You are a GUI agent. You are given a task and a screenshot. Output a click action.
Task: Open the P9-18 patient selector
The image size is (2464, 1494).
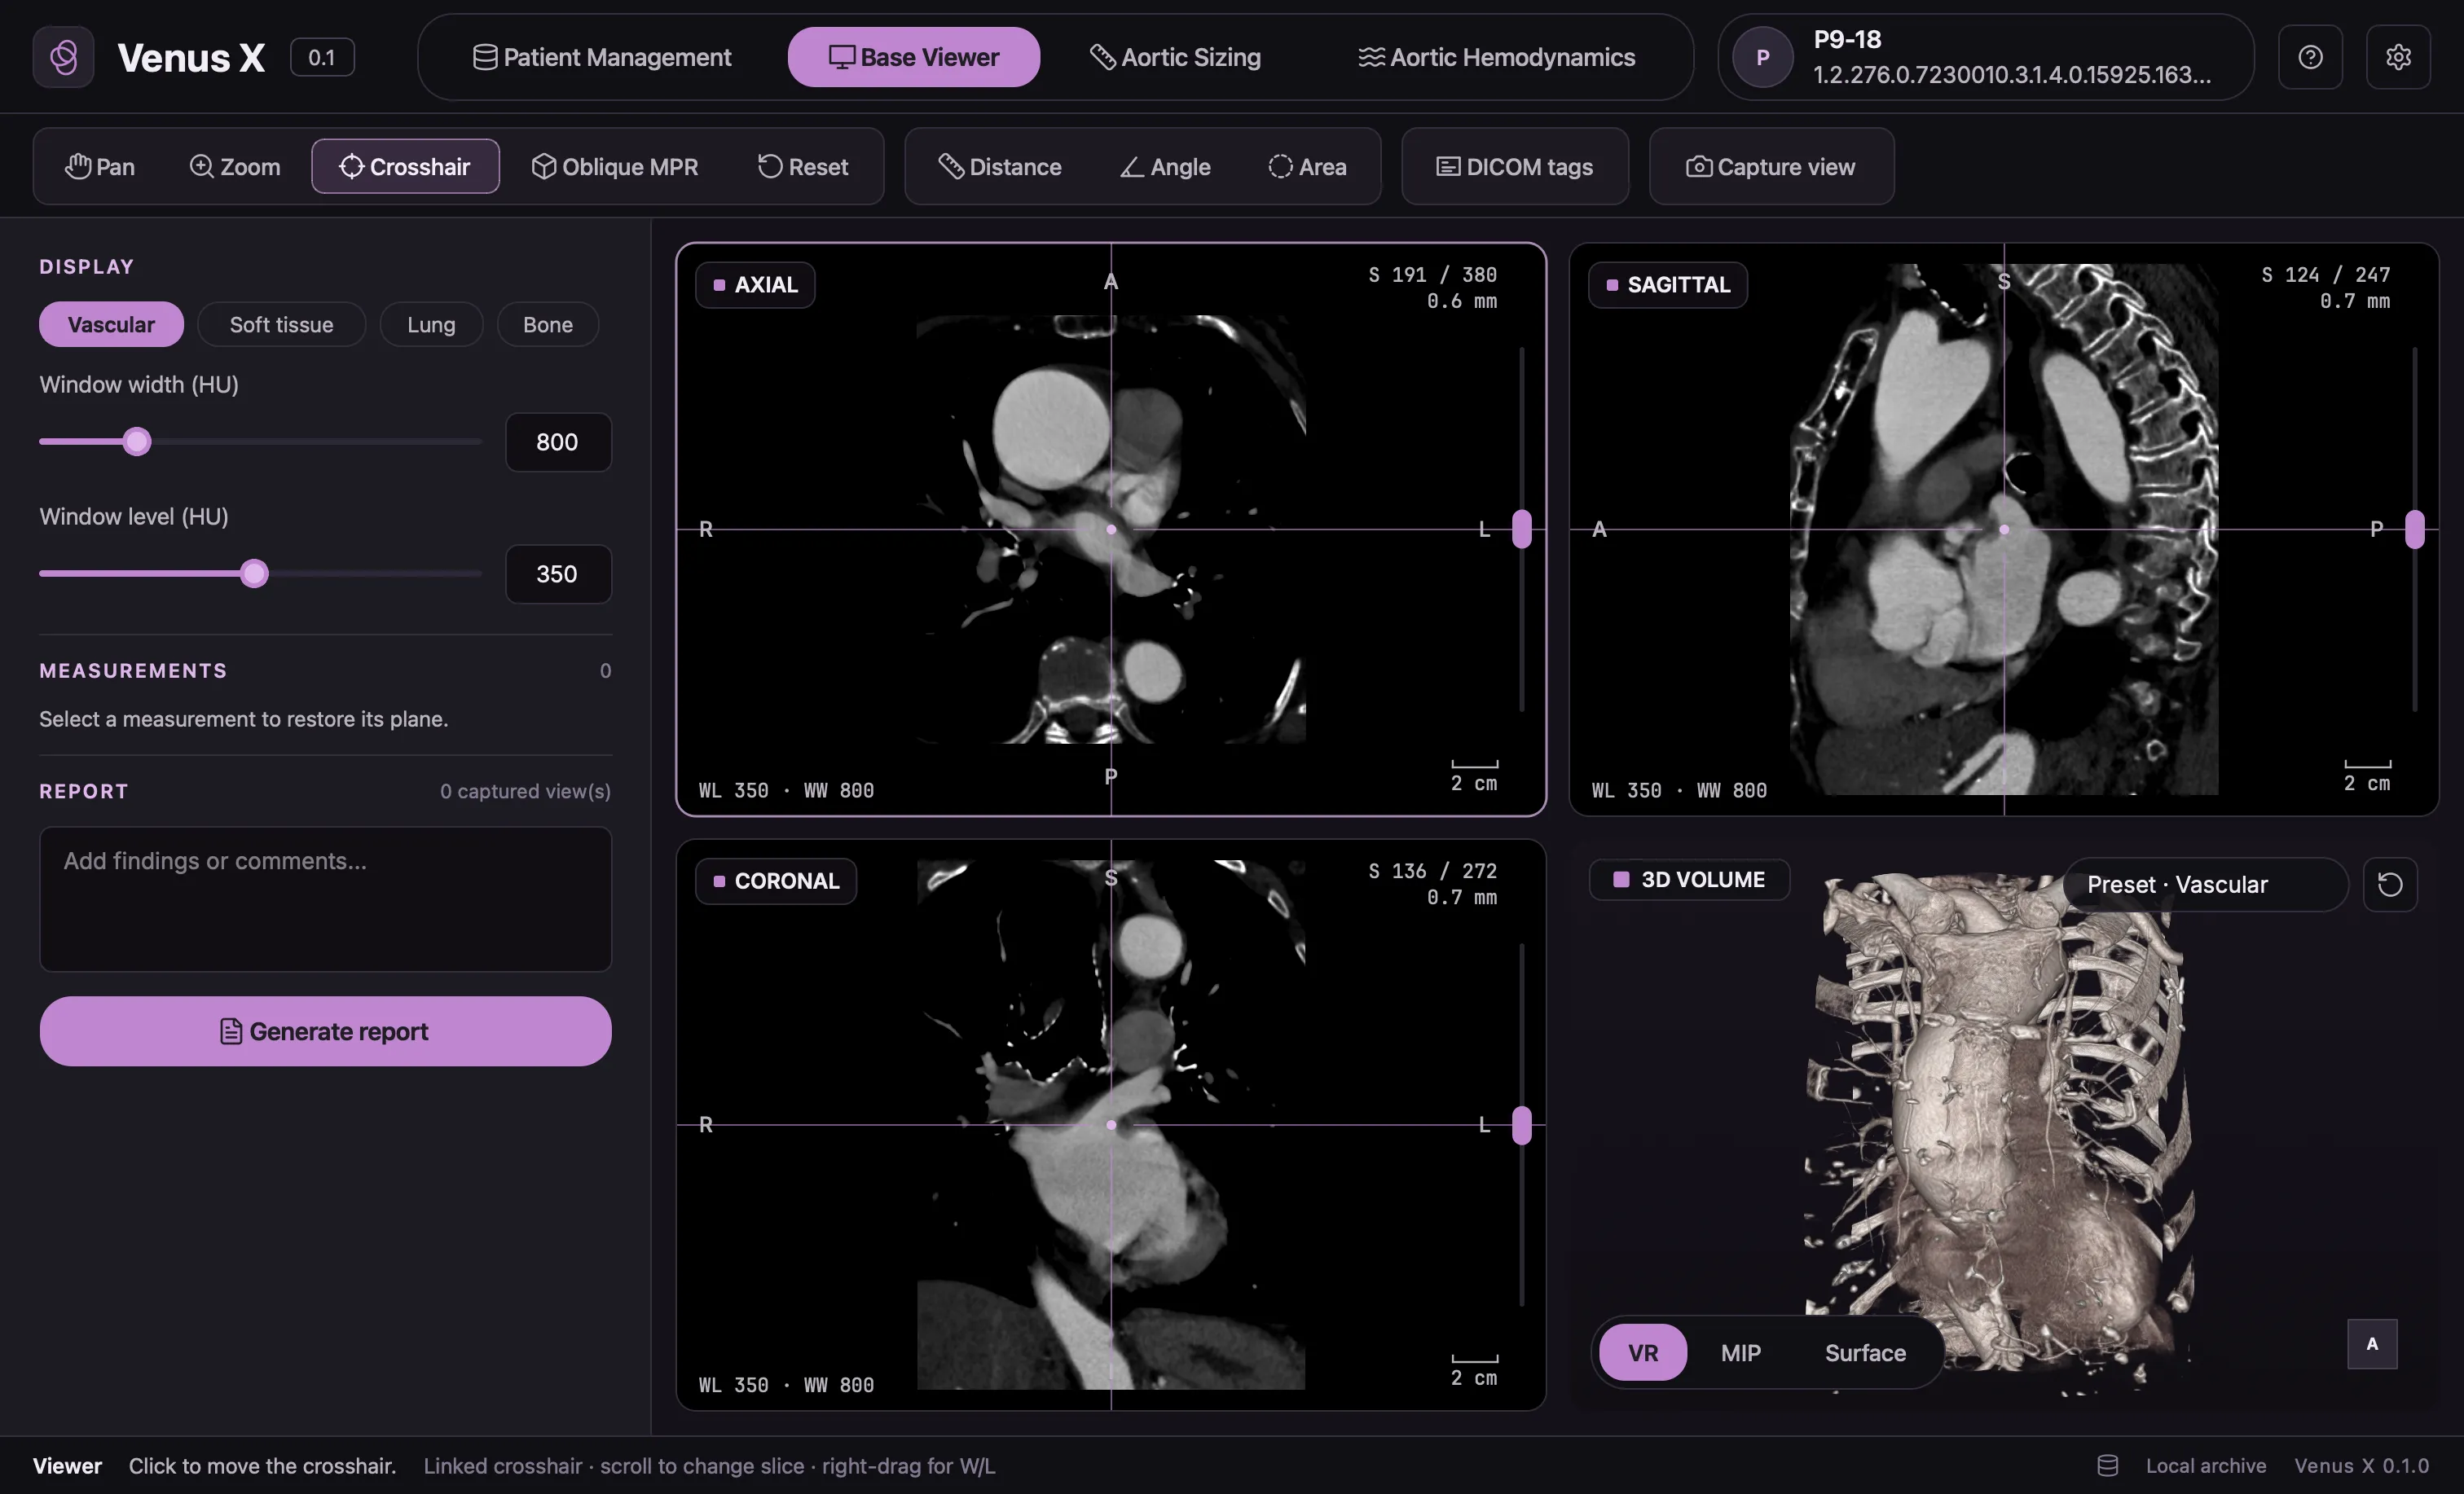1986,57
